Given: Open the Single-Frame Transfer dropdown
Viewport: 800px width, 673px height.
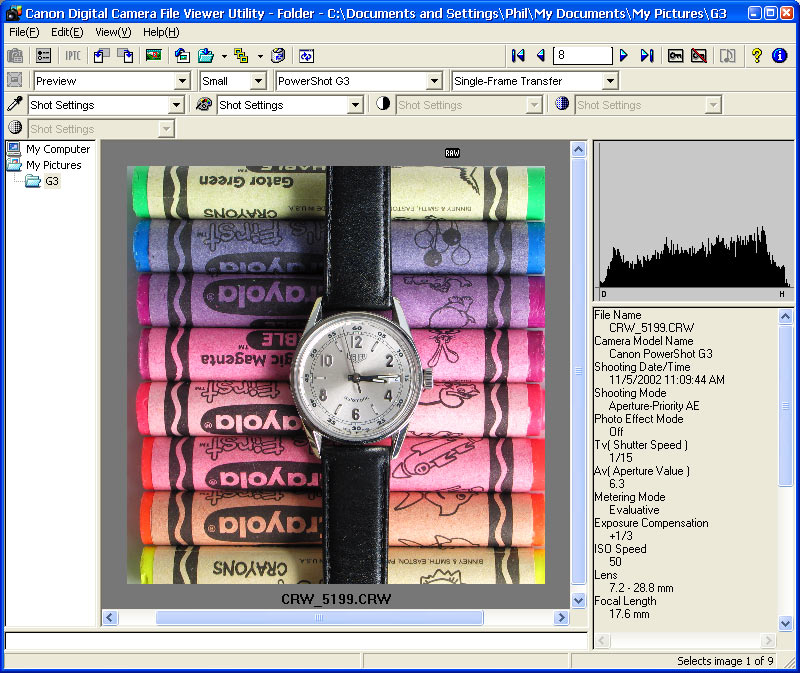Looking at the screenshot, I should coord(610,81).
